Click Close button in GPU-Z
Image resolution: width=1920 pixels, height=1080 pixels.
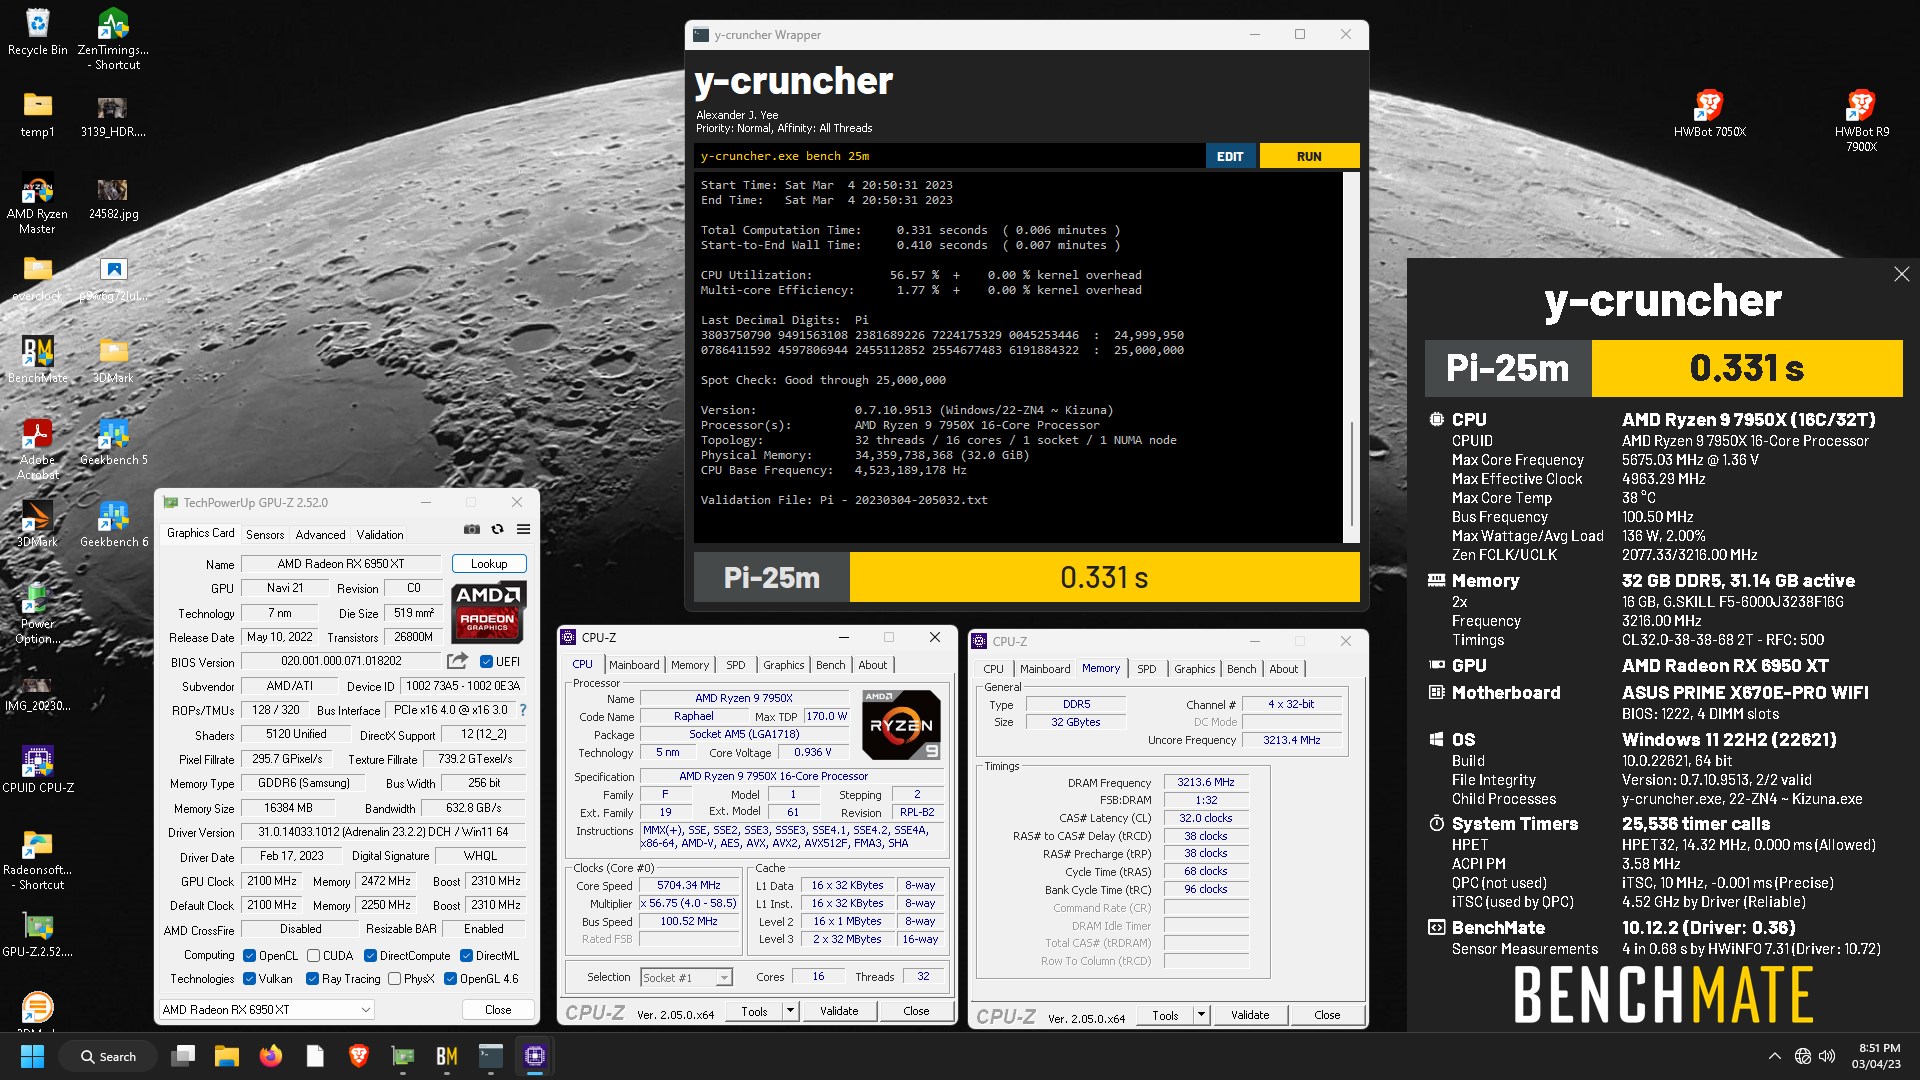coord(498,1009)
